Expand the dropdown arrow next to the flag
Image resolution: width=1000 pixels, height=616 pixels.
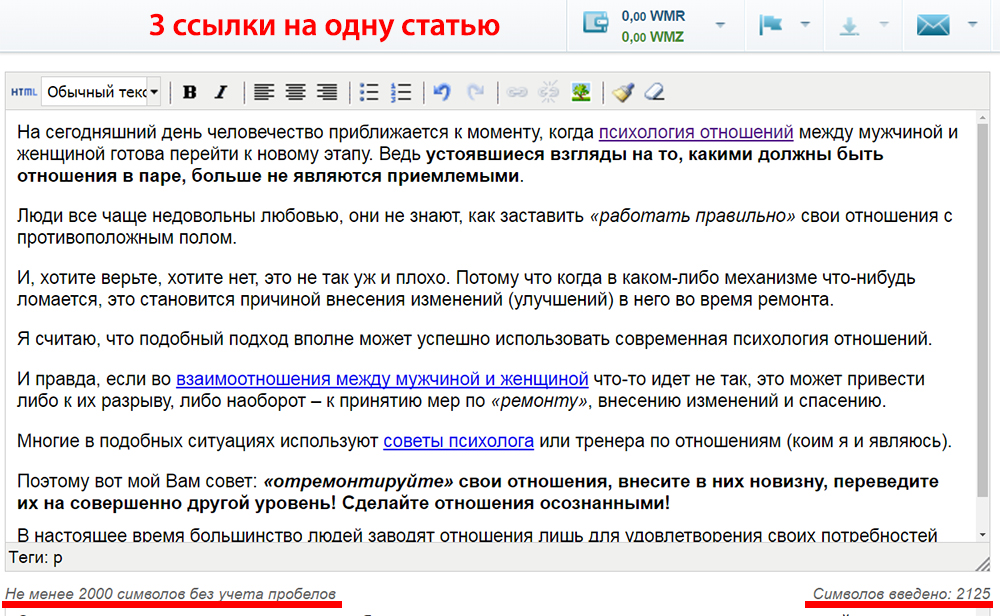coord(805,26)
